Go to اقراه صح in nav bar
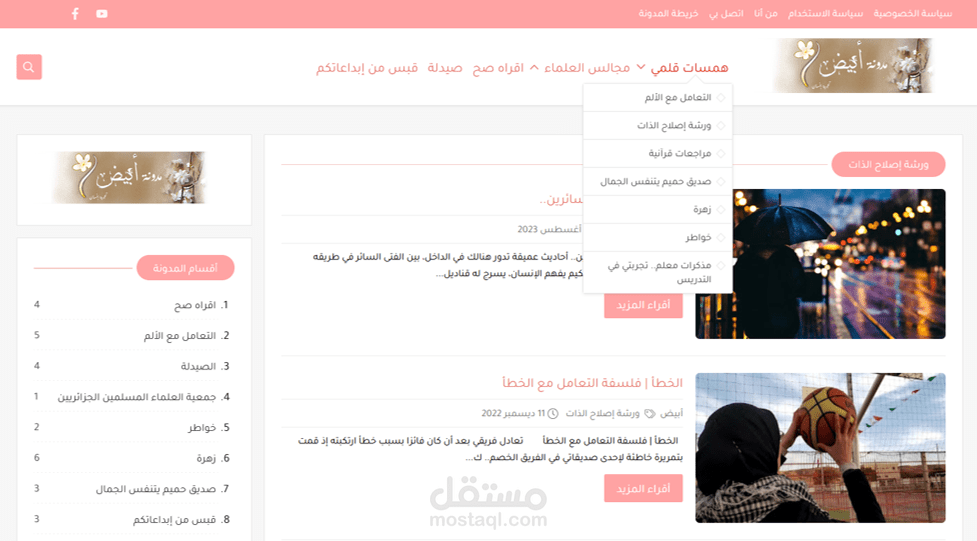 pyautogui.click(x=498, y=67)
